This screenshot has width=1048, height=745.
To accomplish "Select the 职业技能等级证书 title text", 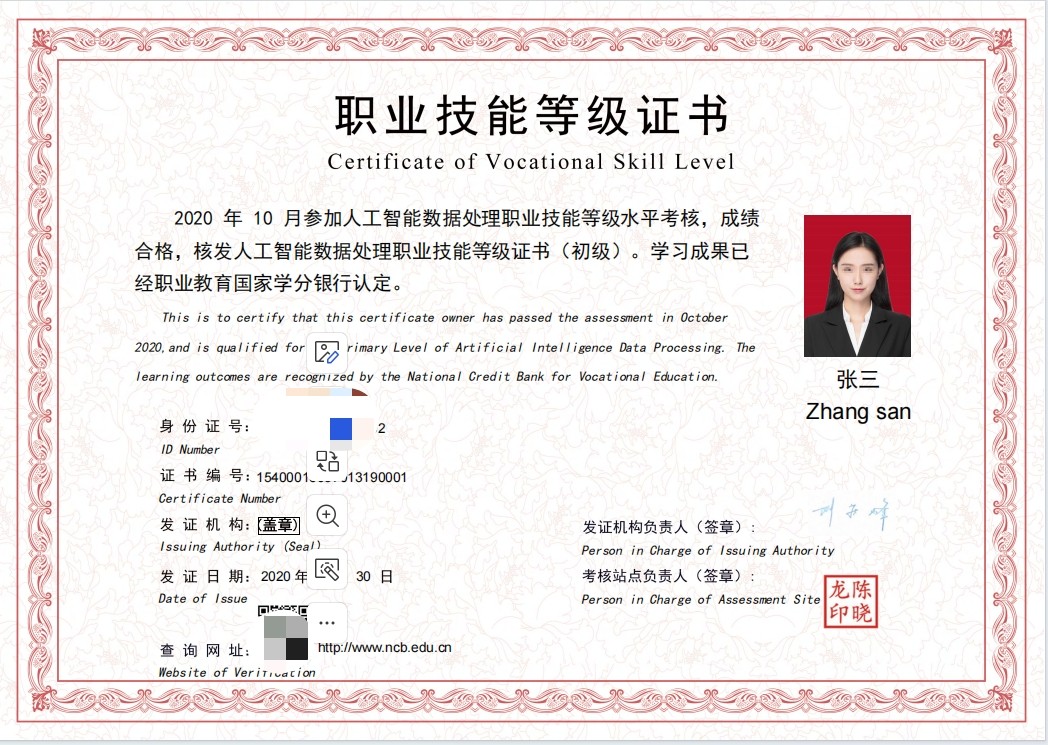I will click(531, 116).
